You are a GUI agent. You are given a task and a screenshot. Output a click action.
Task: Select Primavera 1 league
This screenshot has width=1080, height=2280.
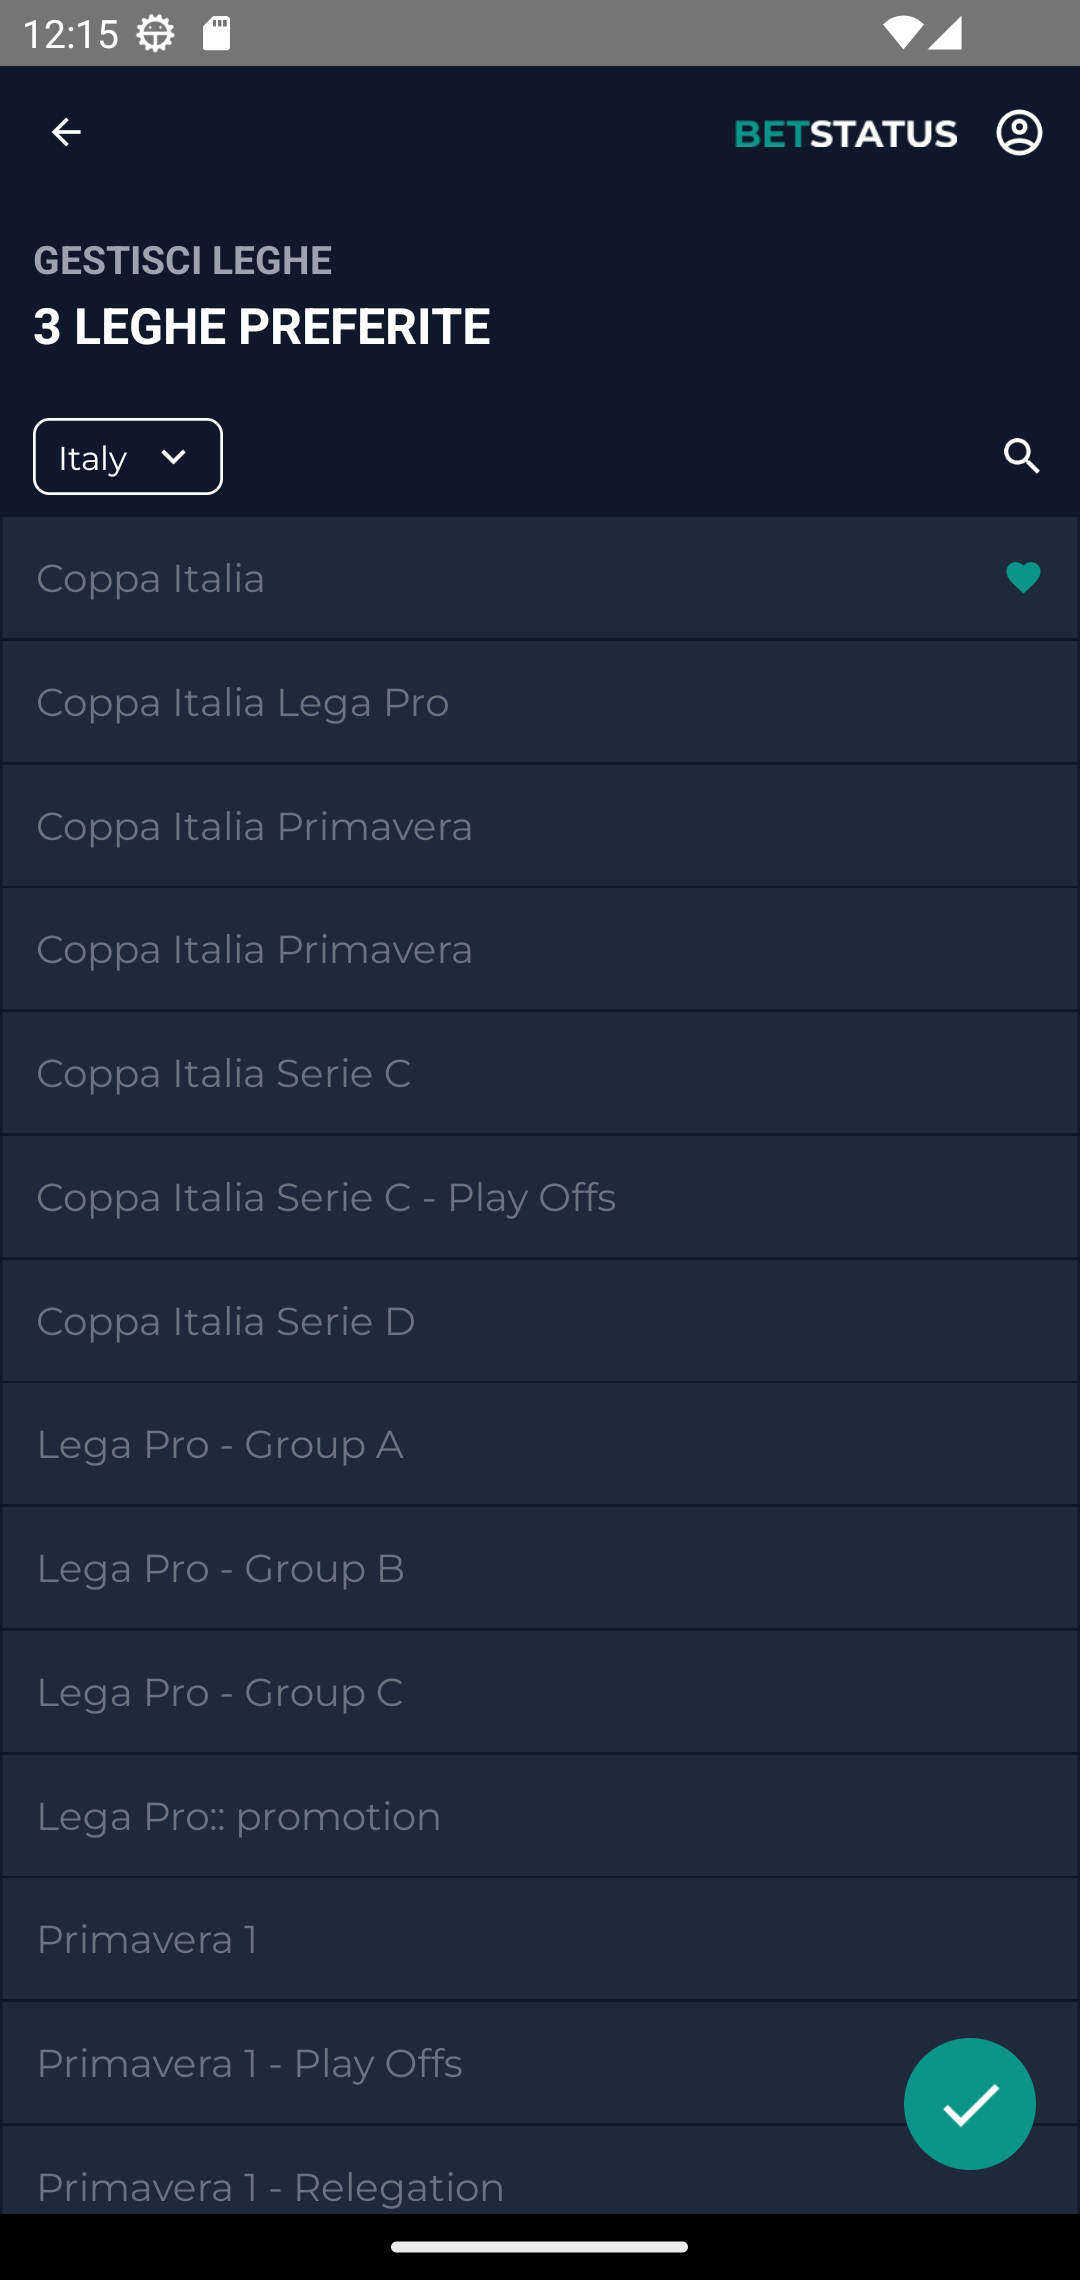[540, 1939]
